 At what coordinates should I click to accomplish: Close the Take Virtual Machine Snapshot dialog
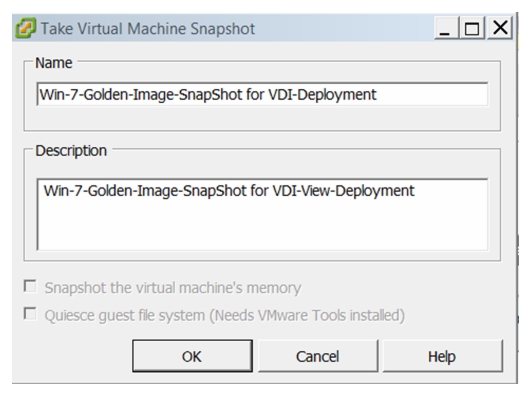tap(500, 28)
